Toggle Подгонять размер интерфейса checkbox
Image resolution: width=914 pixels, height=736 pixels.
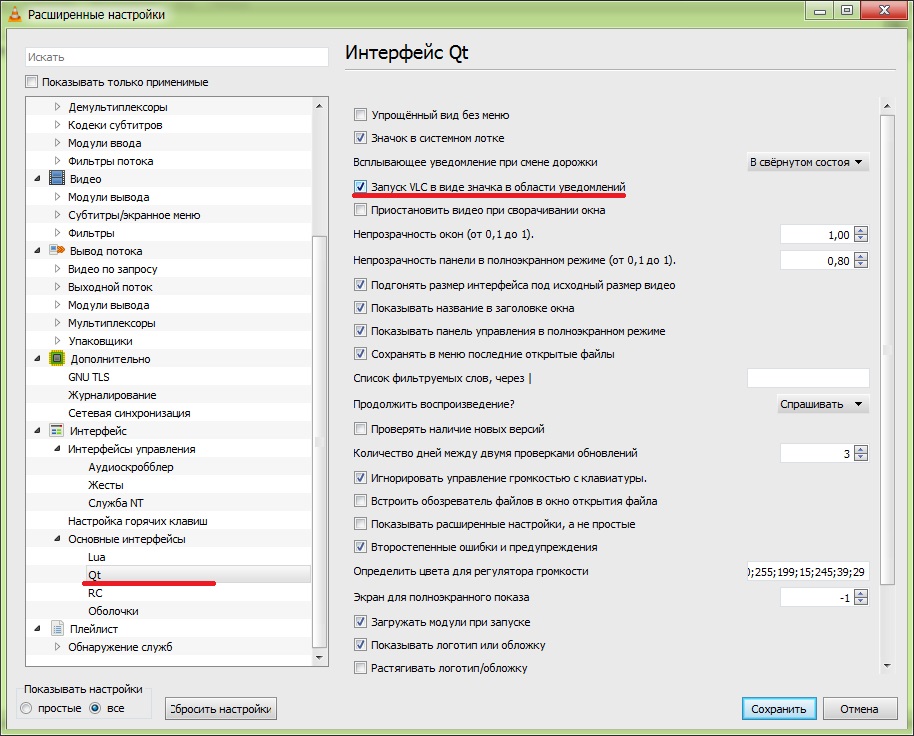pyautogui.click(x=360, y=285)
